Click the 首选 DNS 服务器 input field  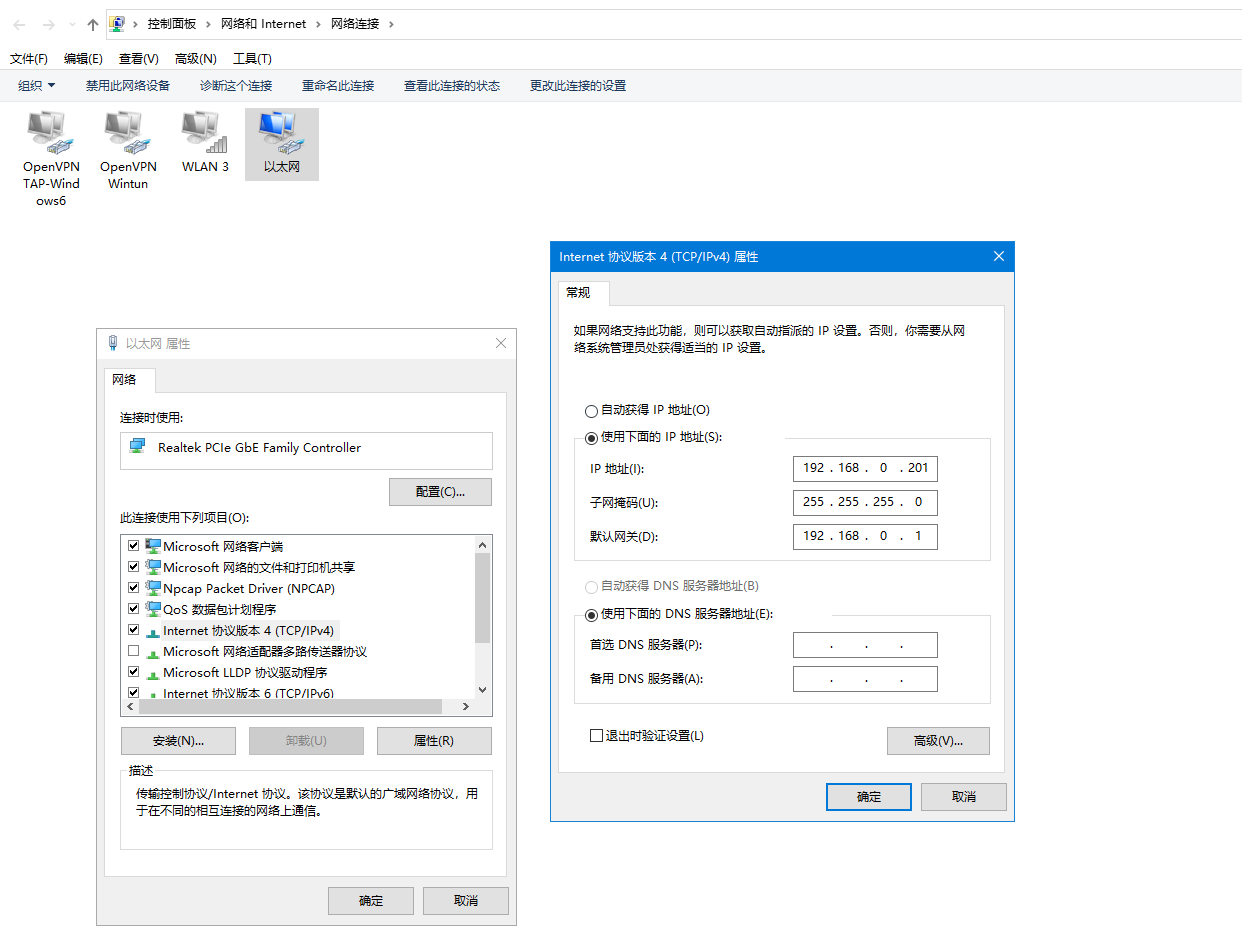tap(865, 645)
